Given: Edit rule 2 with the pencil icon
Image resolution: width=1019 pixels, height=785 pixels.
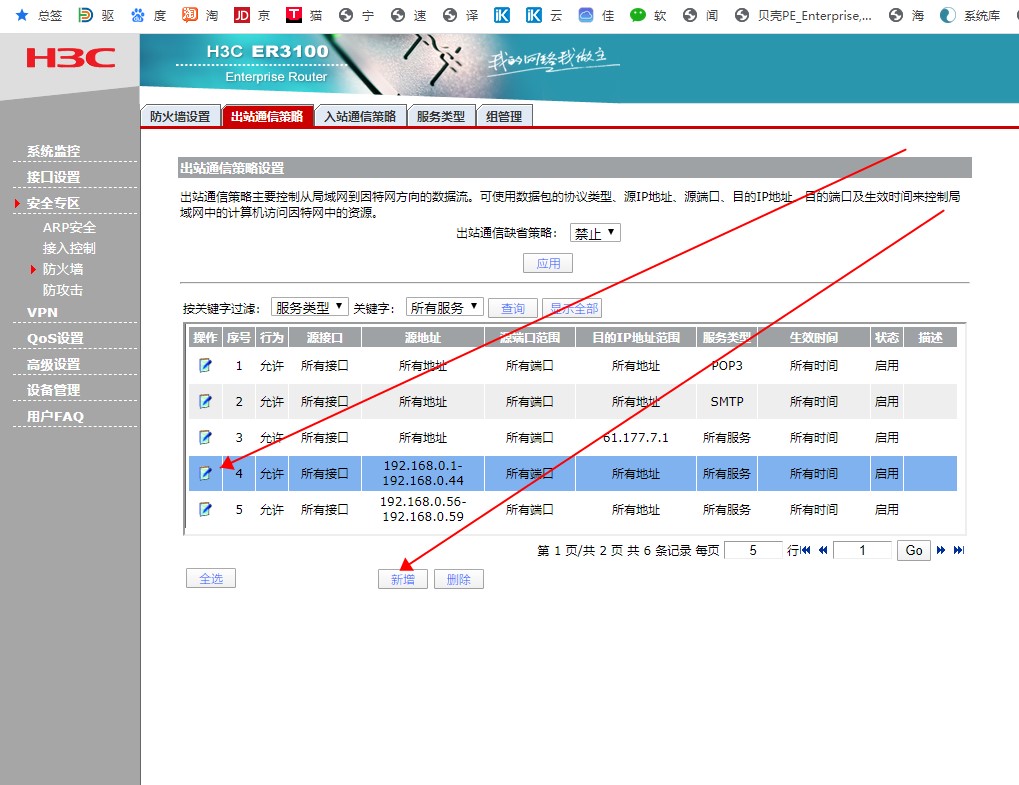Looking at the screenshot, I should coord(205,401).
